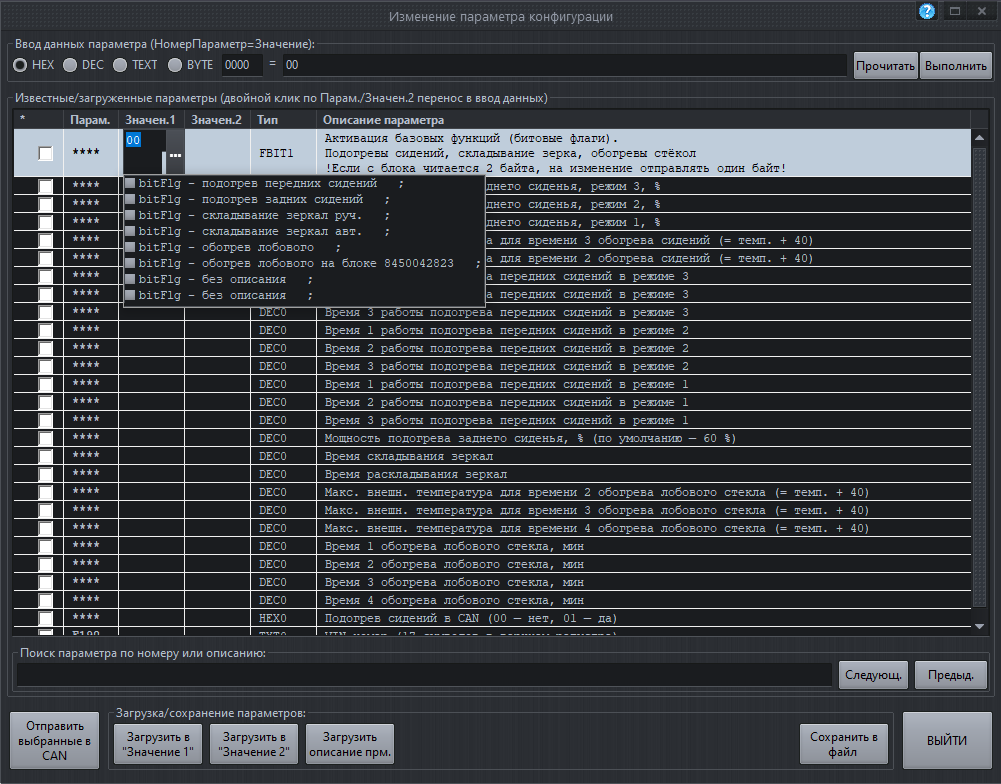The image size is (1001, 784).
Task: Select the DEC input format option
Action: (70, 65)
